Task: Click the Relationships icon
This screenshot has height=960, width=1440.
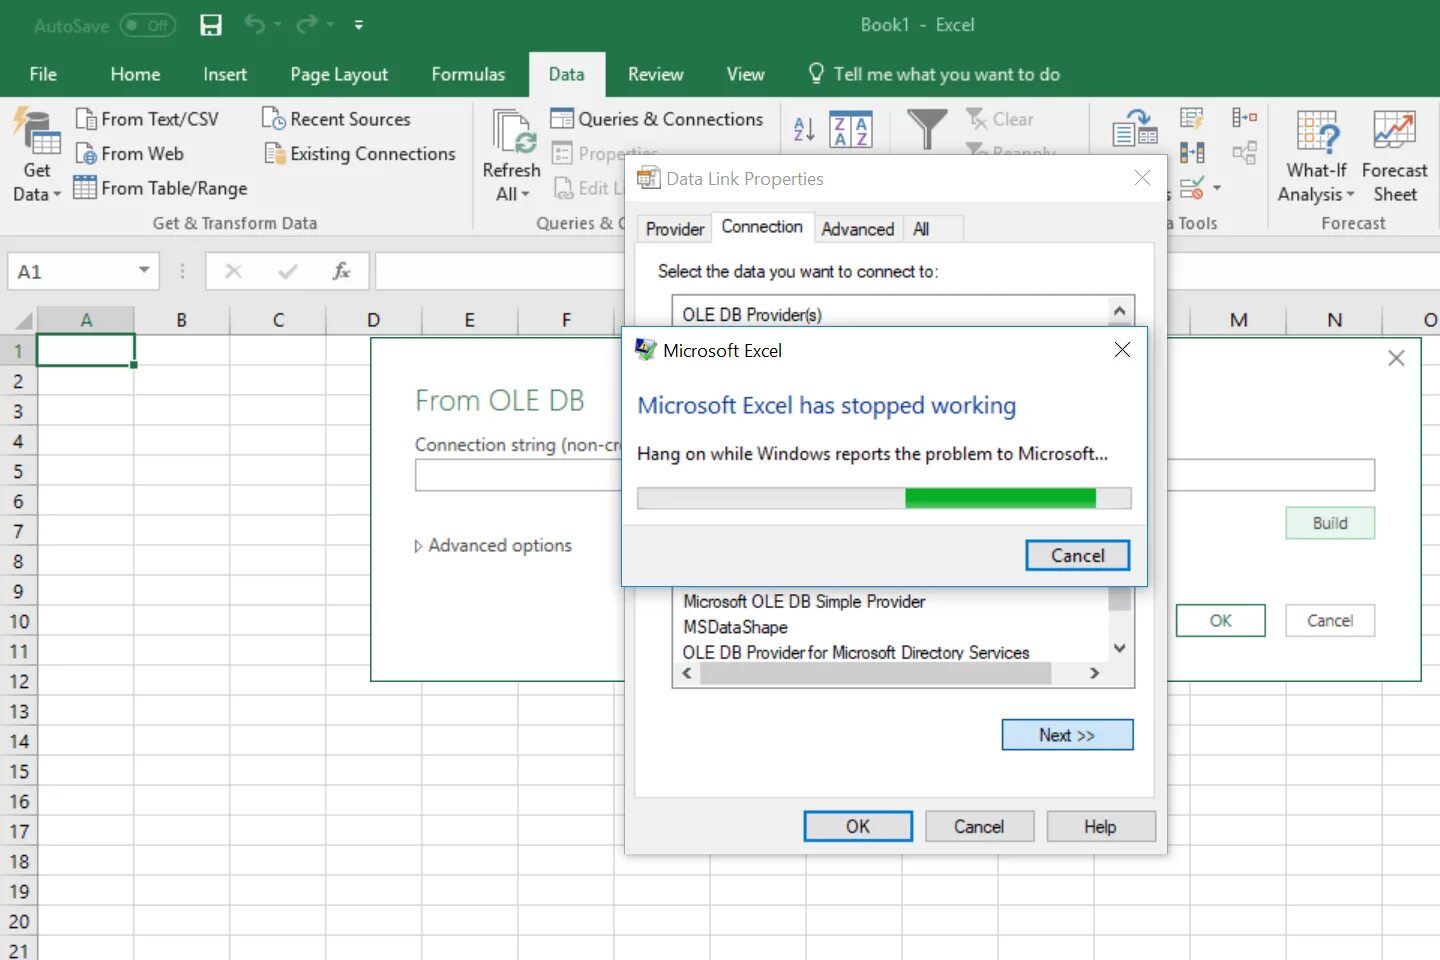Action: [x=1244, y=153]
